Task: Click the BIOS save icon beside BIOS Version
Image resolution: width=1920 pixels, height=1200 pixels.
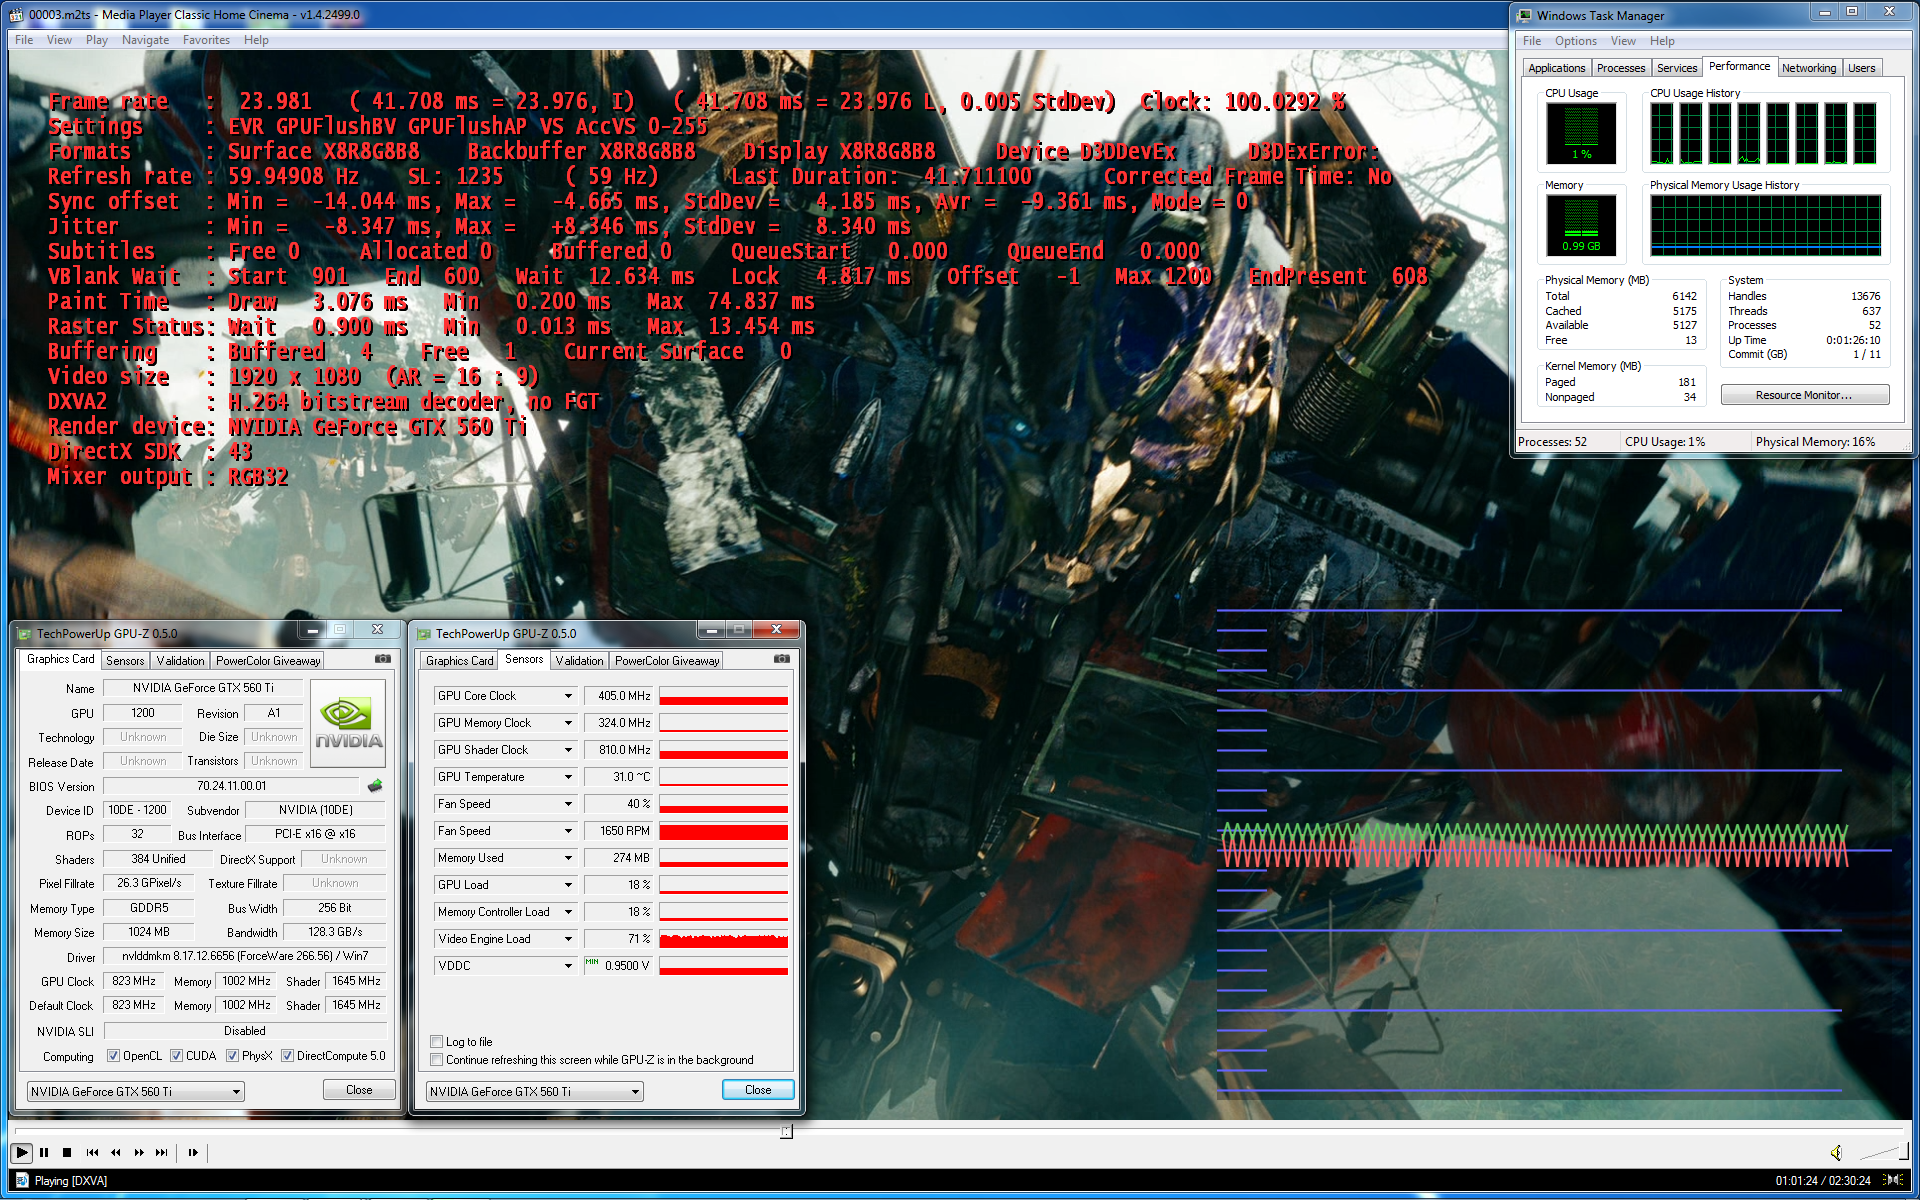Action: point(375,786)
